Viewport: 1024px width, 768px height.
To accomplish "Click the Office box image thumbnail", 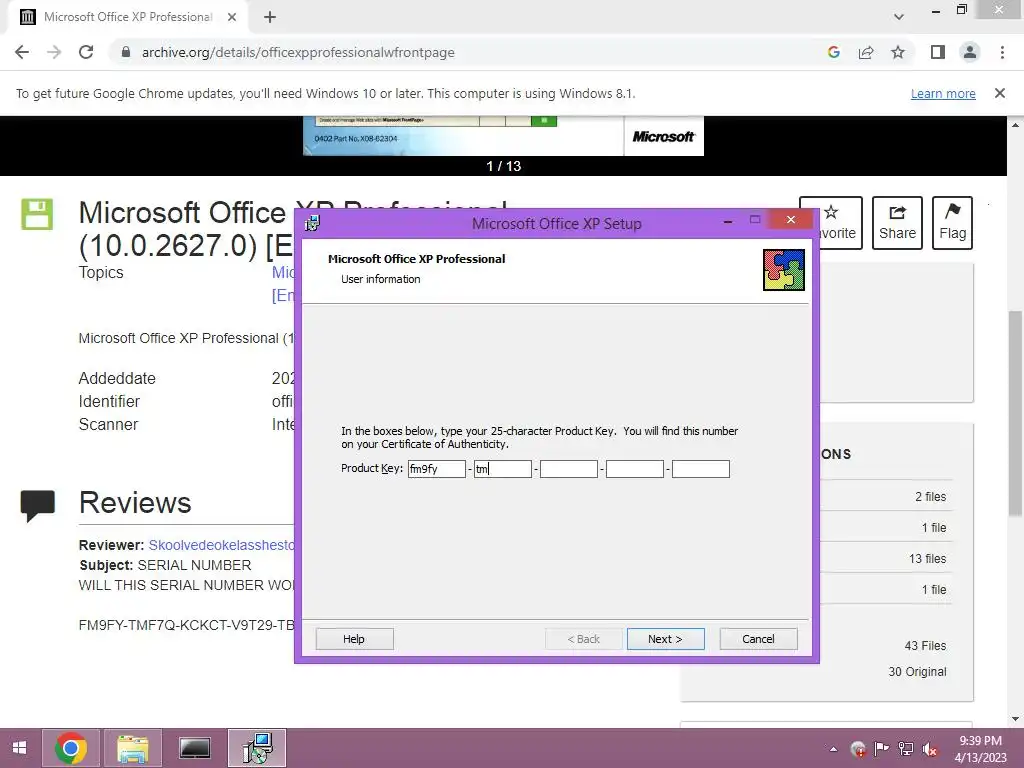I will click(x=503, y=136).
